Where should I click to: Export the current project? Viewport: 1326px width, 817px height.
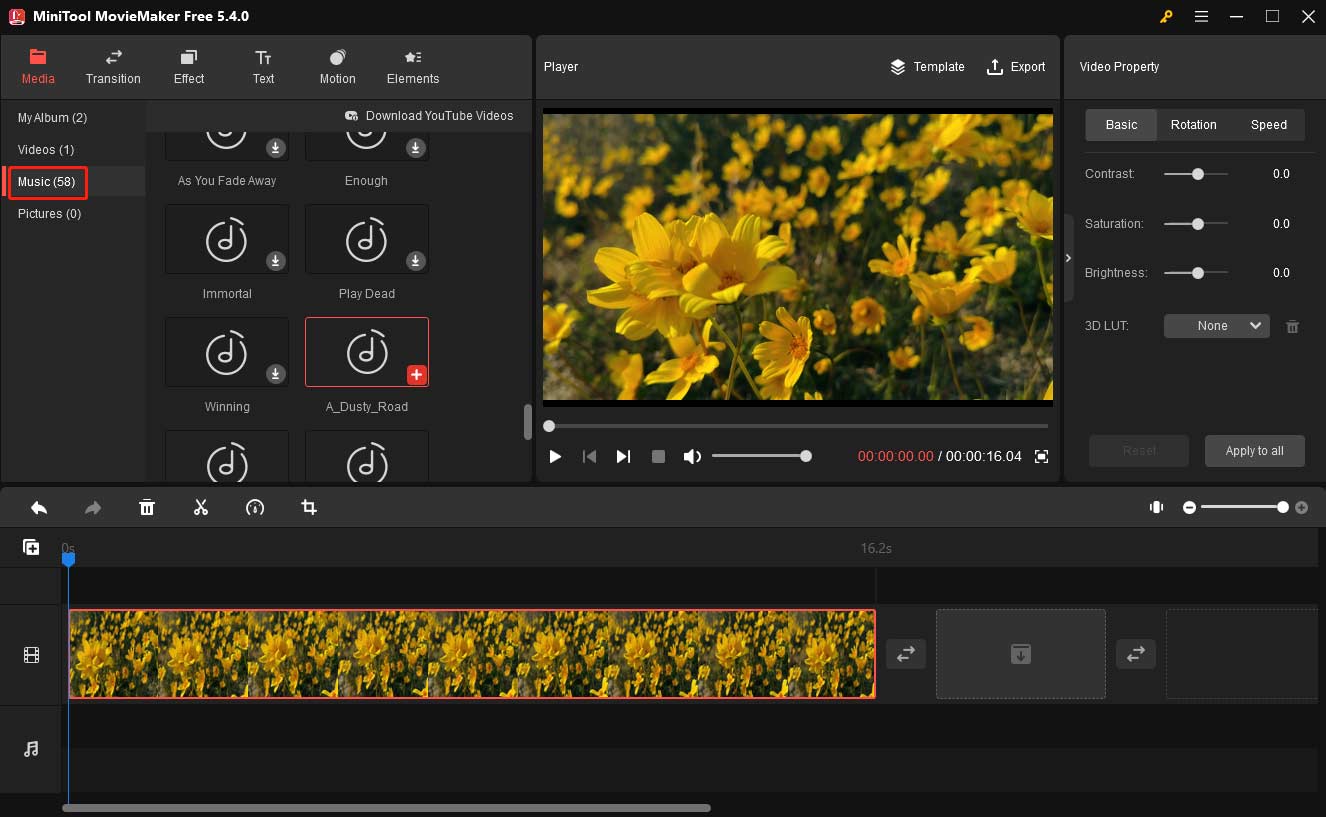[1016, 67]
